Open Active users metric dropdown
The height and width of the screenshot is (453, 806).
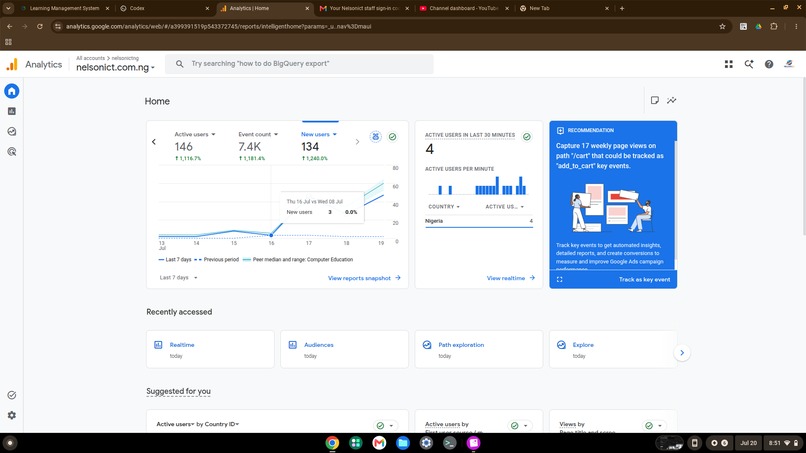pyautogui.click(x=195, y=134)
